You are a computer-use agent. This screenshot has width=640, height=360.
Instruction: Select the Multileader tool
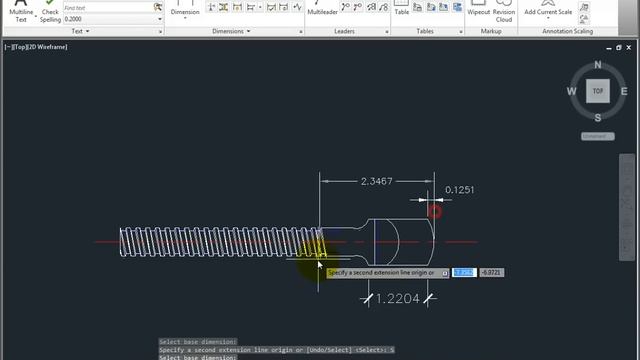point(322,8)
